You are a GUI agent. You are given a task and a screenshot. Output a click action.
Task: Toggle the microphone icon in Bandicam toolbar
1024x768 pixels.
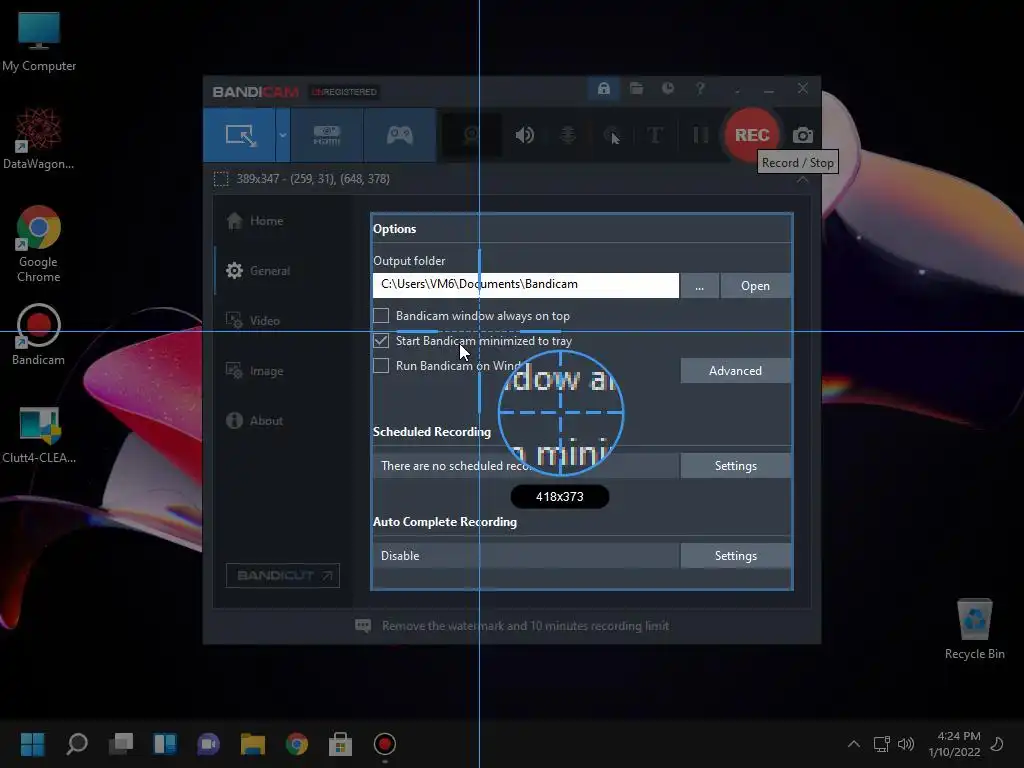[568, 135]
